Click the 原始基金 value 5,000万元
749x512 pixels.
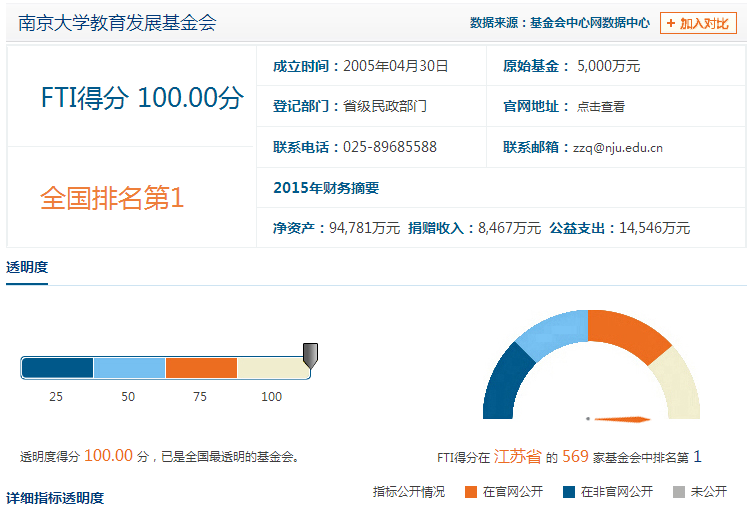point(609,66)
